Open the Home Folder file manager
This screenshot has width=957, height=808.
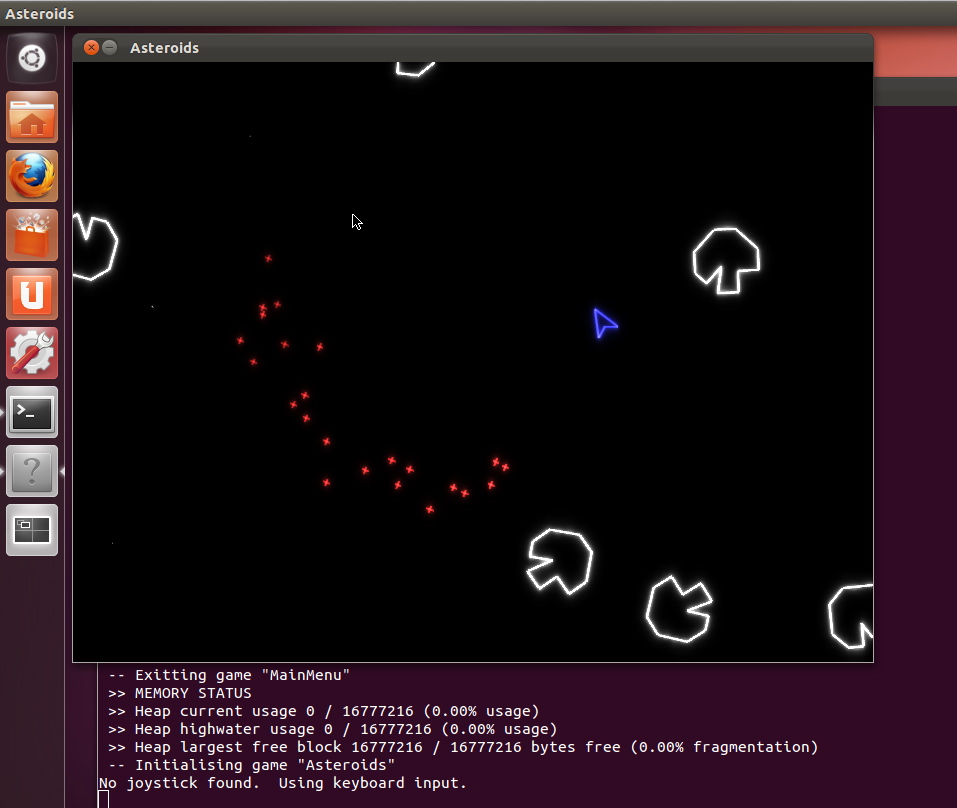point(32,117)
